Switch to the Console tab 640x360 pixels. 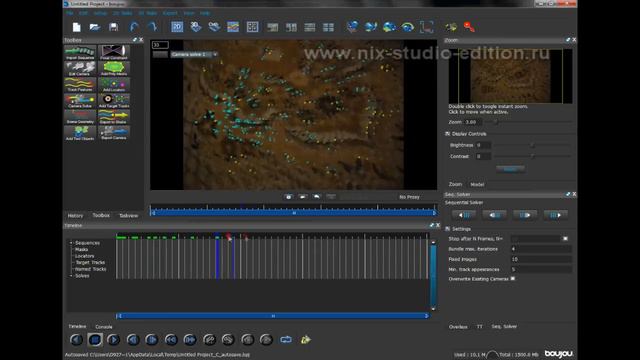pyautogui.click(x=104, y=327)
